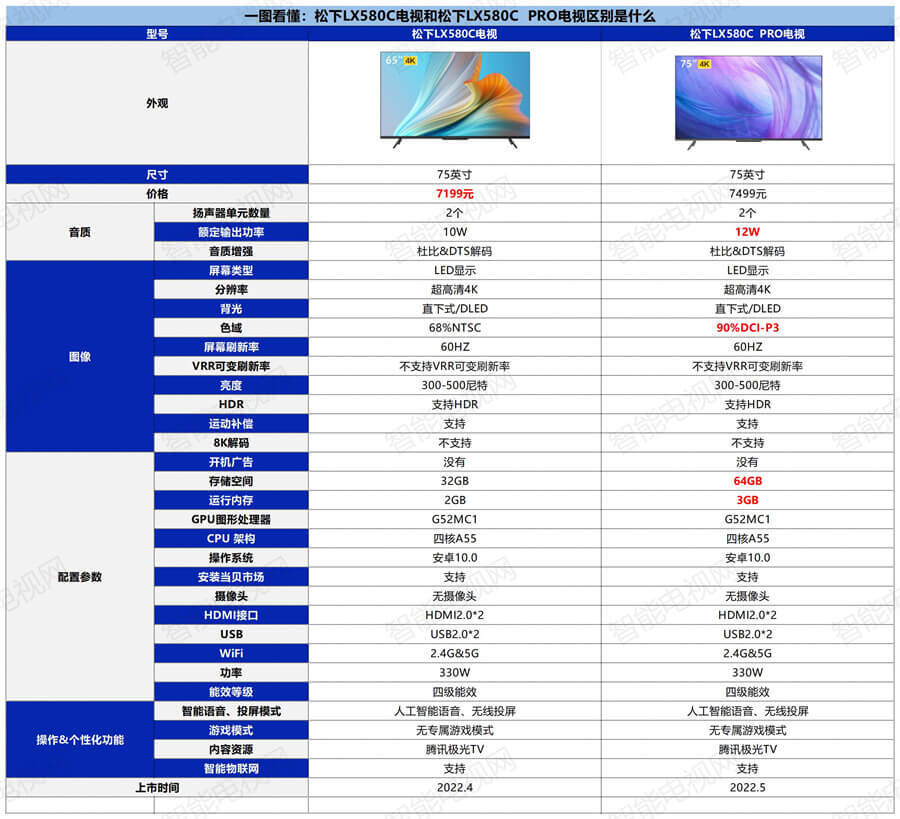Click the '存储空间' row label
The image size is (900, 819).
click(x=231, y=481)
